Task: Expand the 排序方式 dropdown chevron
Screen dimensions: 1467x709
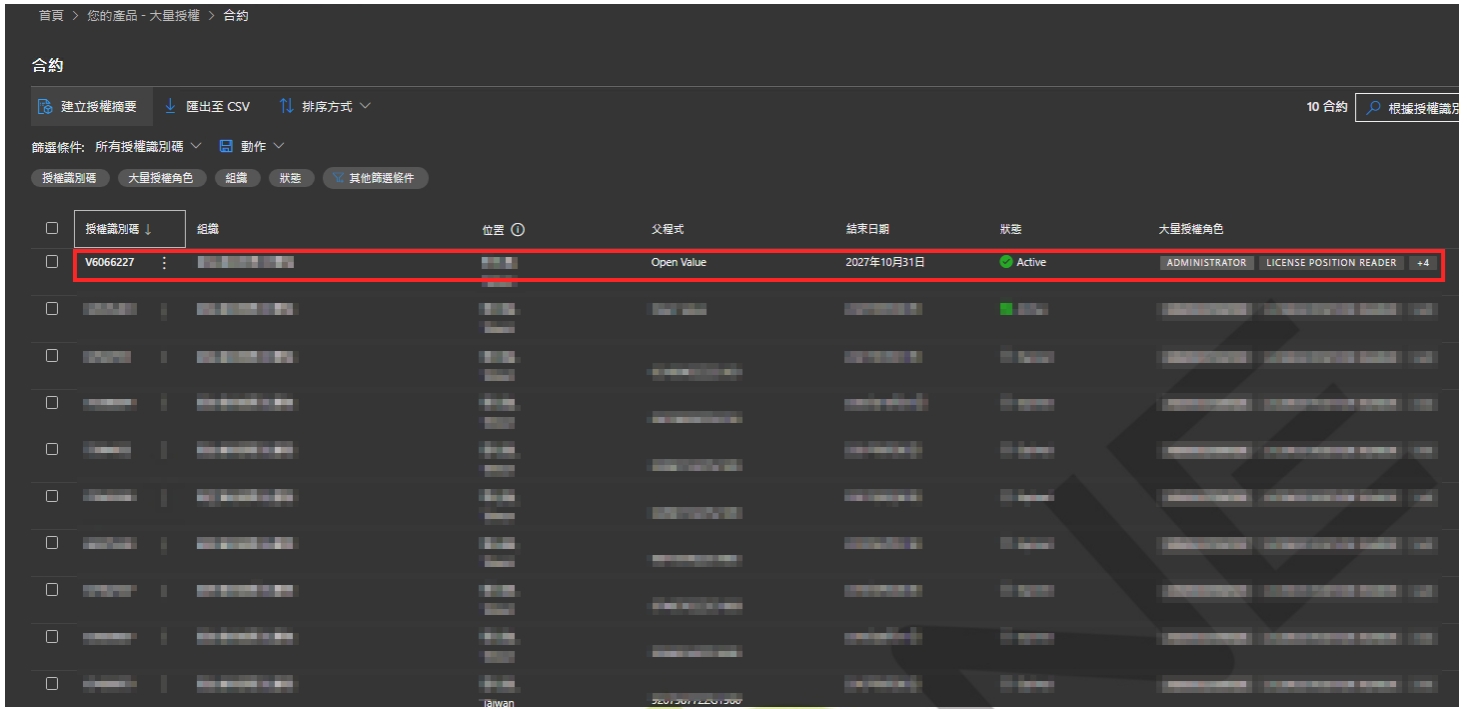Action: tap(365, 107)
